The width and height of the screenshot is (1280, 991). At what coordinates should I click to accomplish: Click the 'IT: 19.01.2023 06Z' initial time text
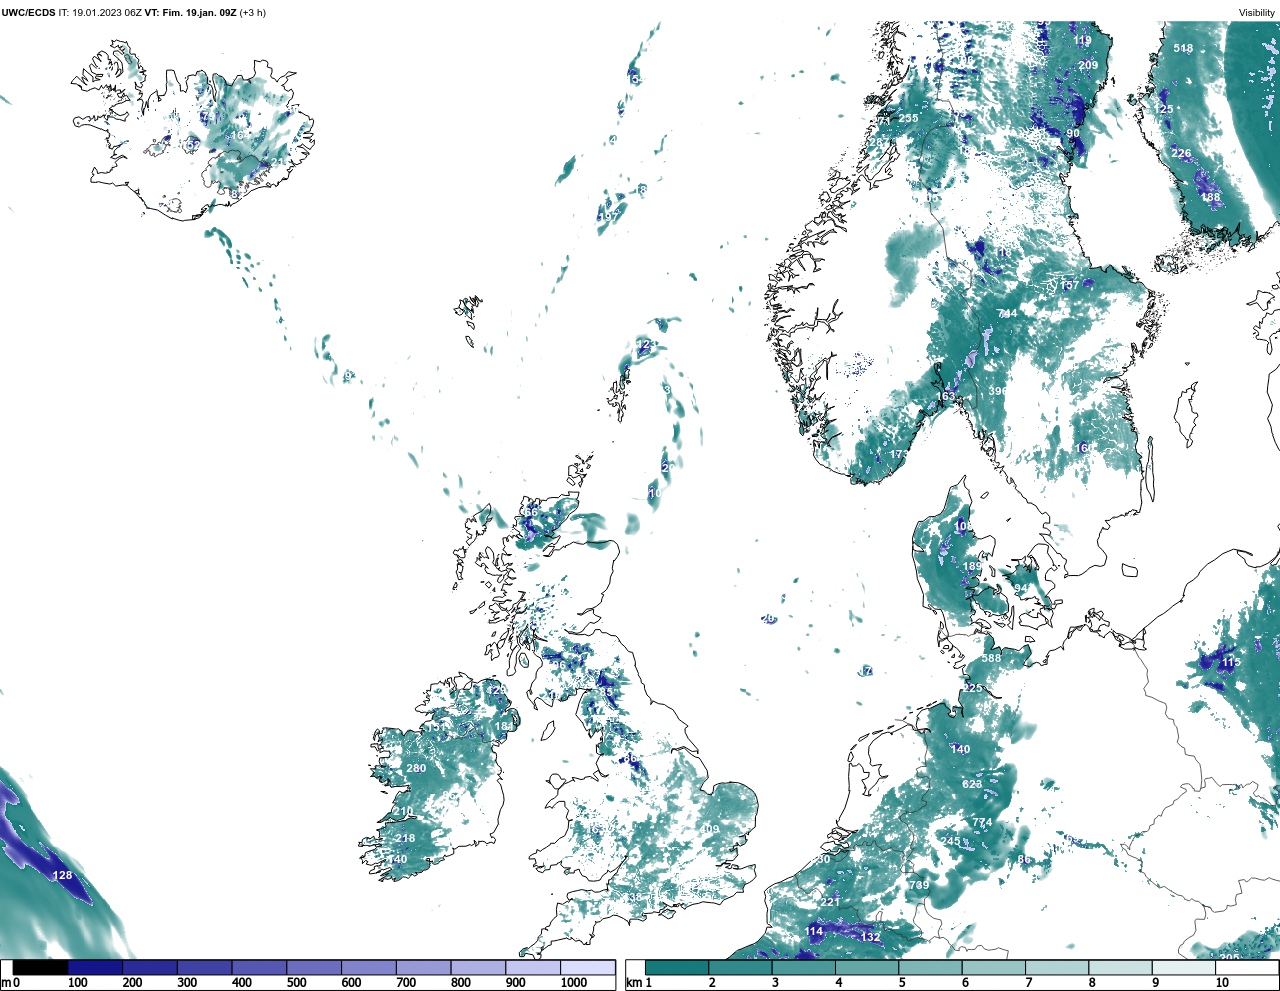click(x=100, y=13)
